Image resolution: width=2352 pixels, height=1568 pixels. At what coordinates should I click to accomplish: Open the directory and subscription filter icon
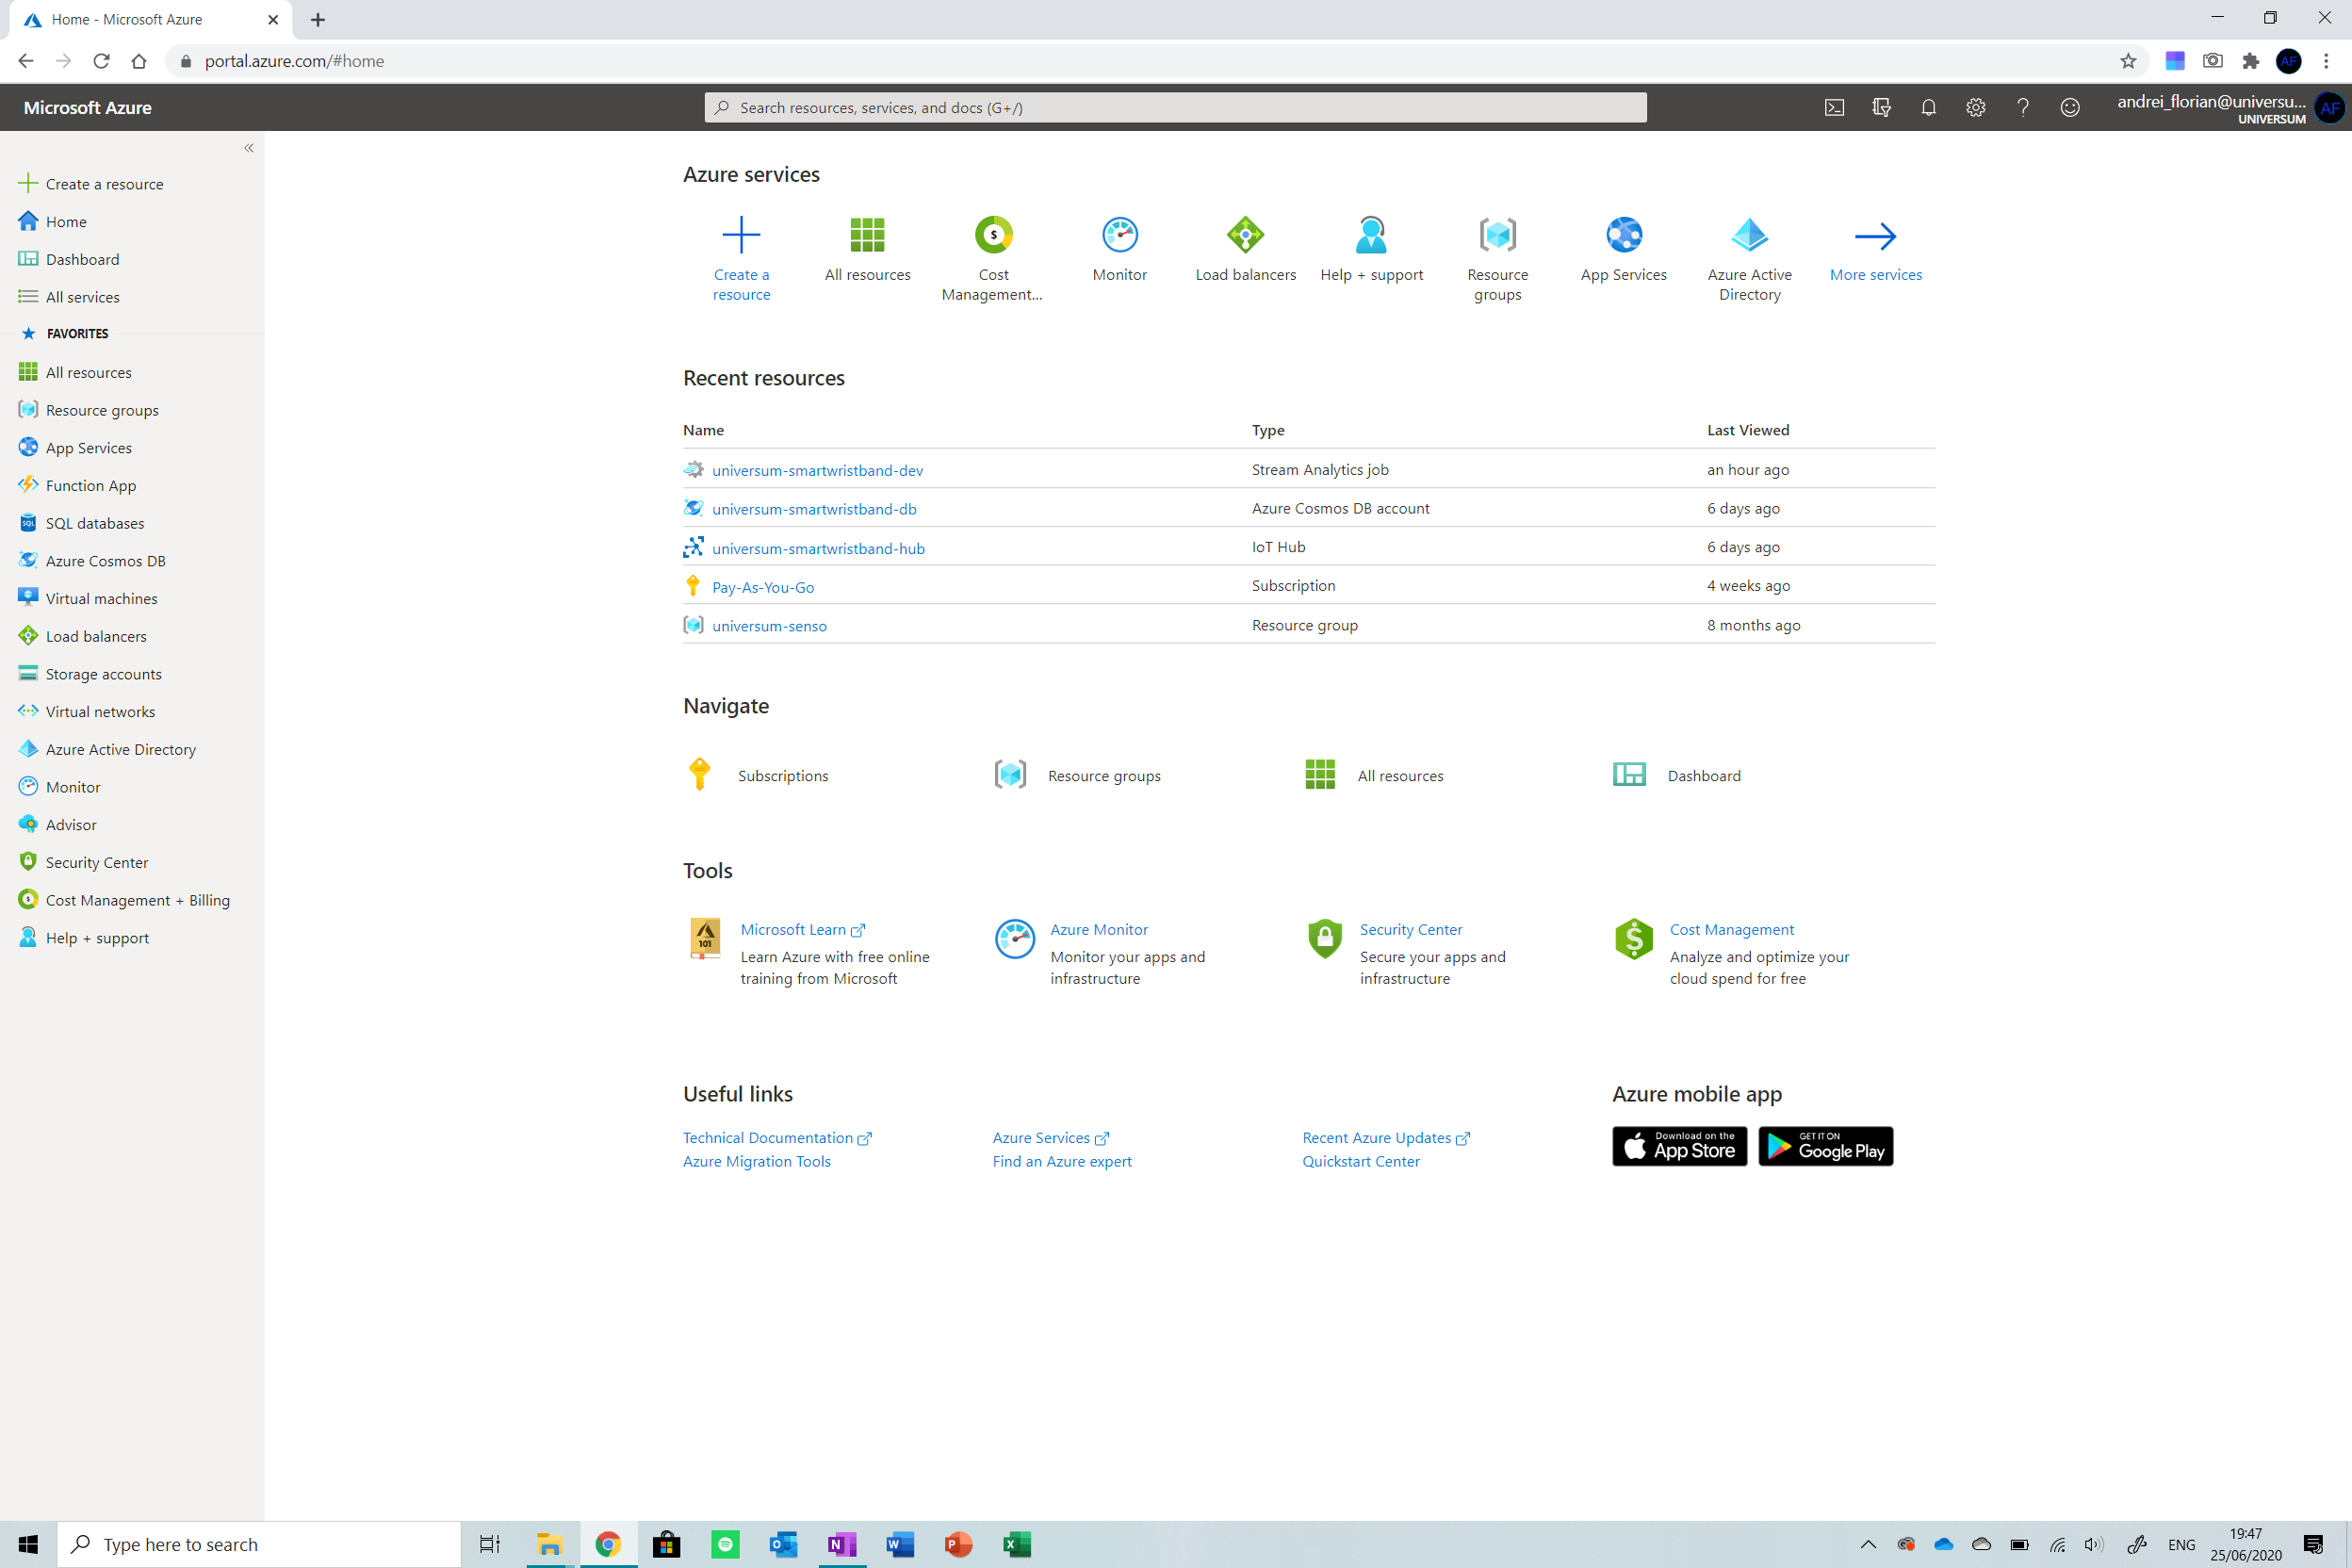tap(1881, 108)
